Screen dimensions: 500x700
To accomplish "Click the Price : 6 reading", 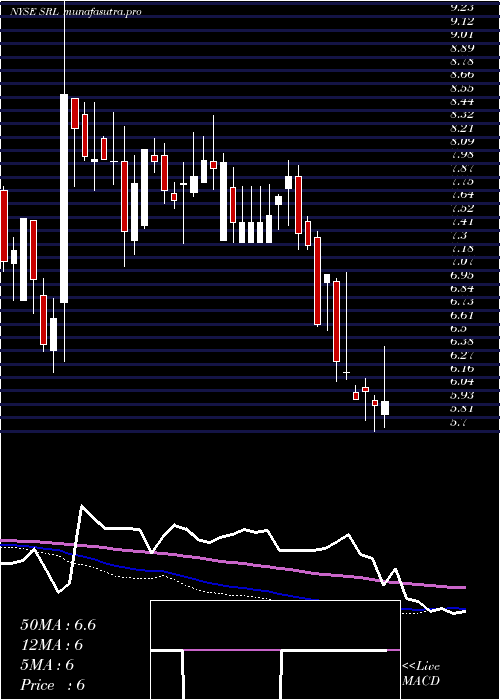I will tap(52, 685).
